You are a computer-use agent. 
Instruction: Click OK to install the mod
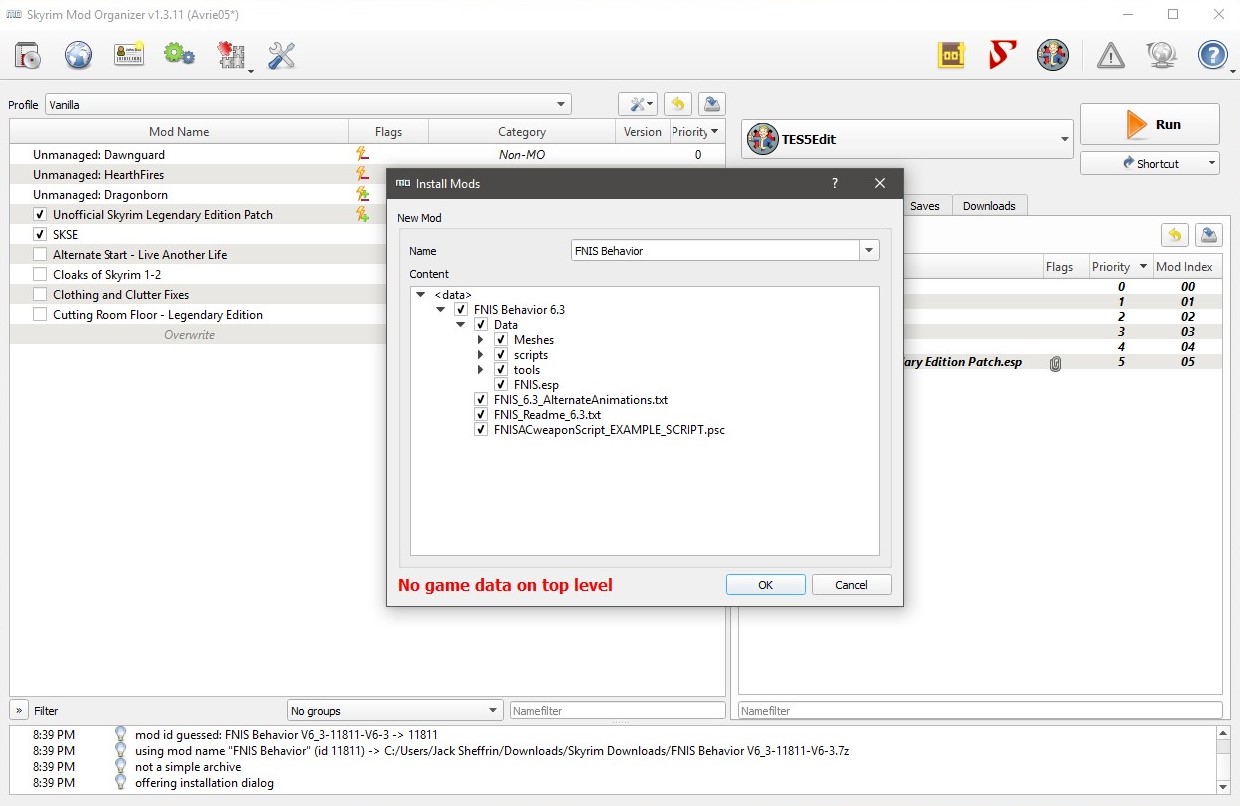pyautogui.click(x=766, y=585)
